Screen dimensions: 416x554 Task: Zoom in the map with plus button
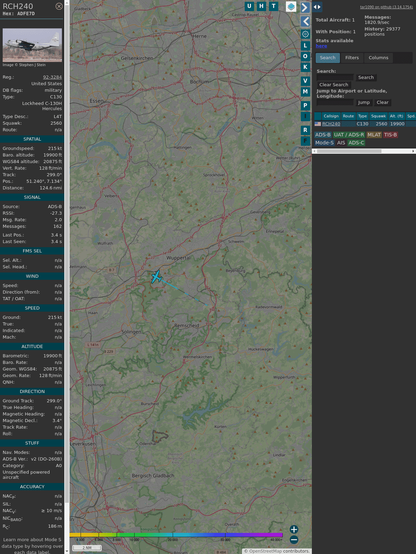click(x=294, y=529)
